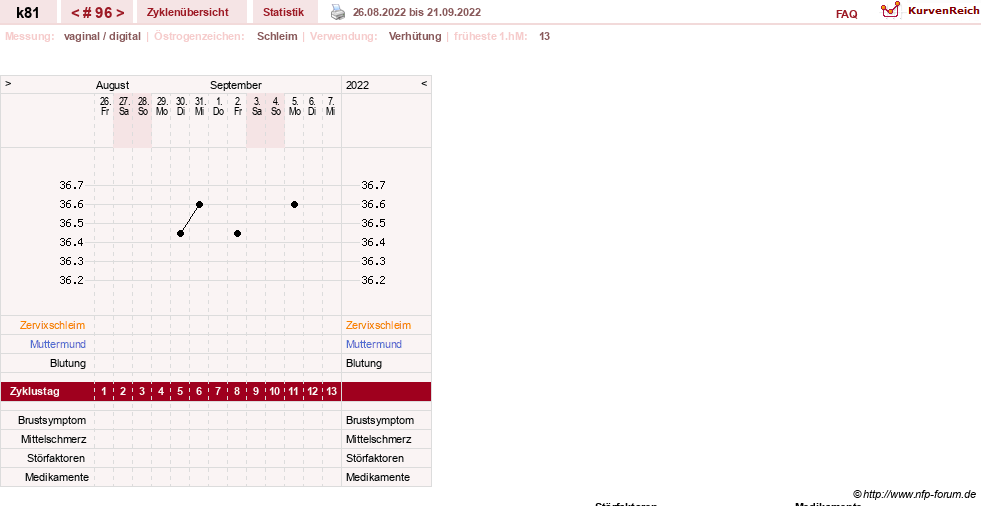981x506 pixels.
Task: Click the left axis value 36.7
Action: point(71,185)
